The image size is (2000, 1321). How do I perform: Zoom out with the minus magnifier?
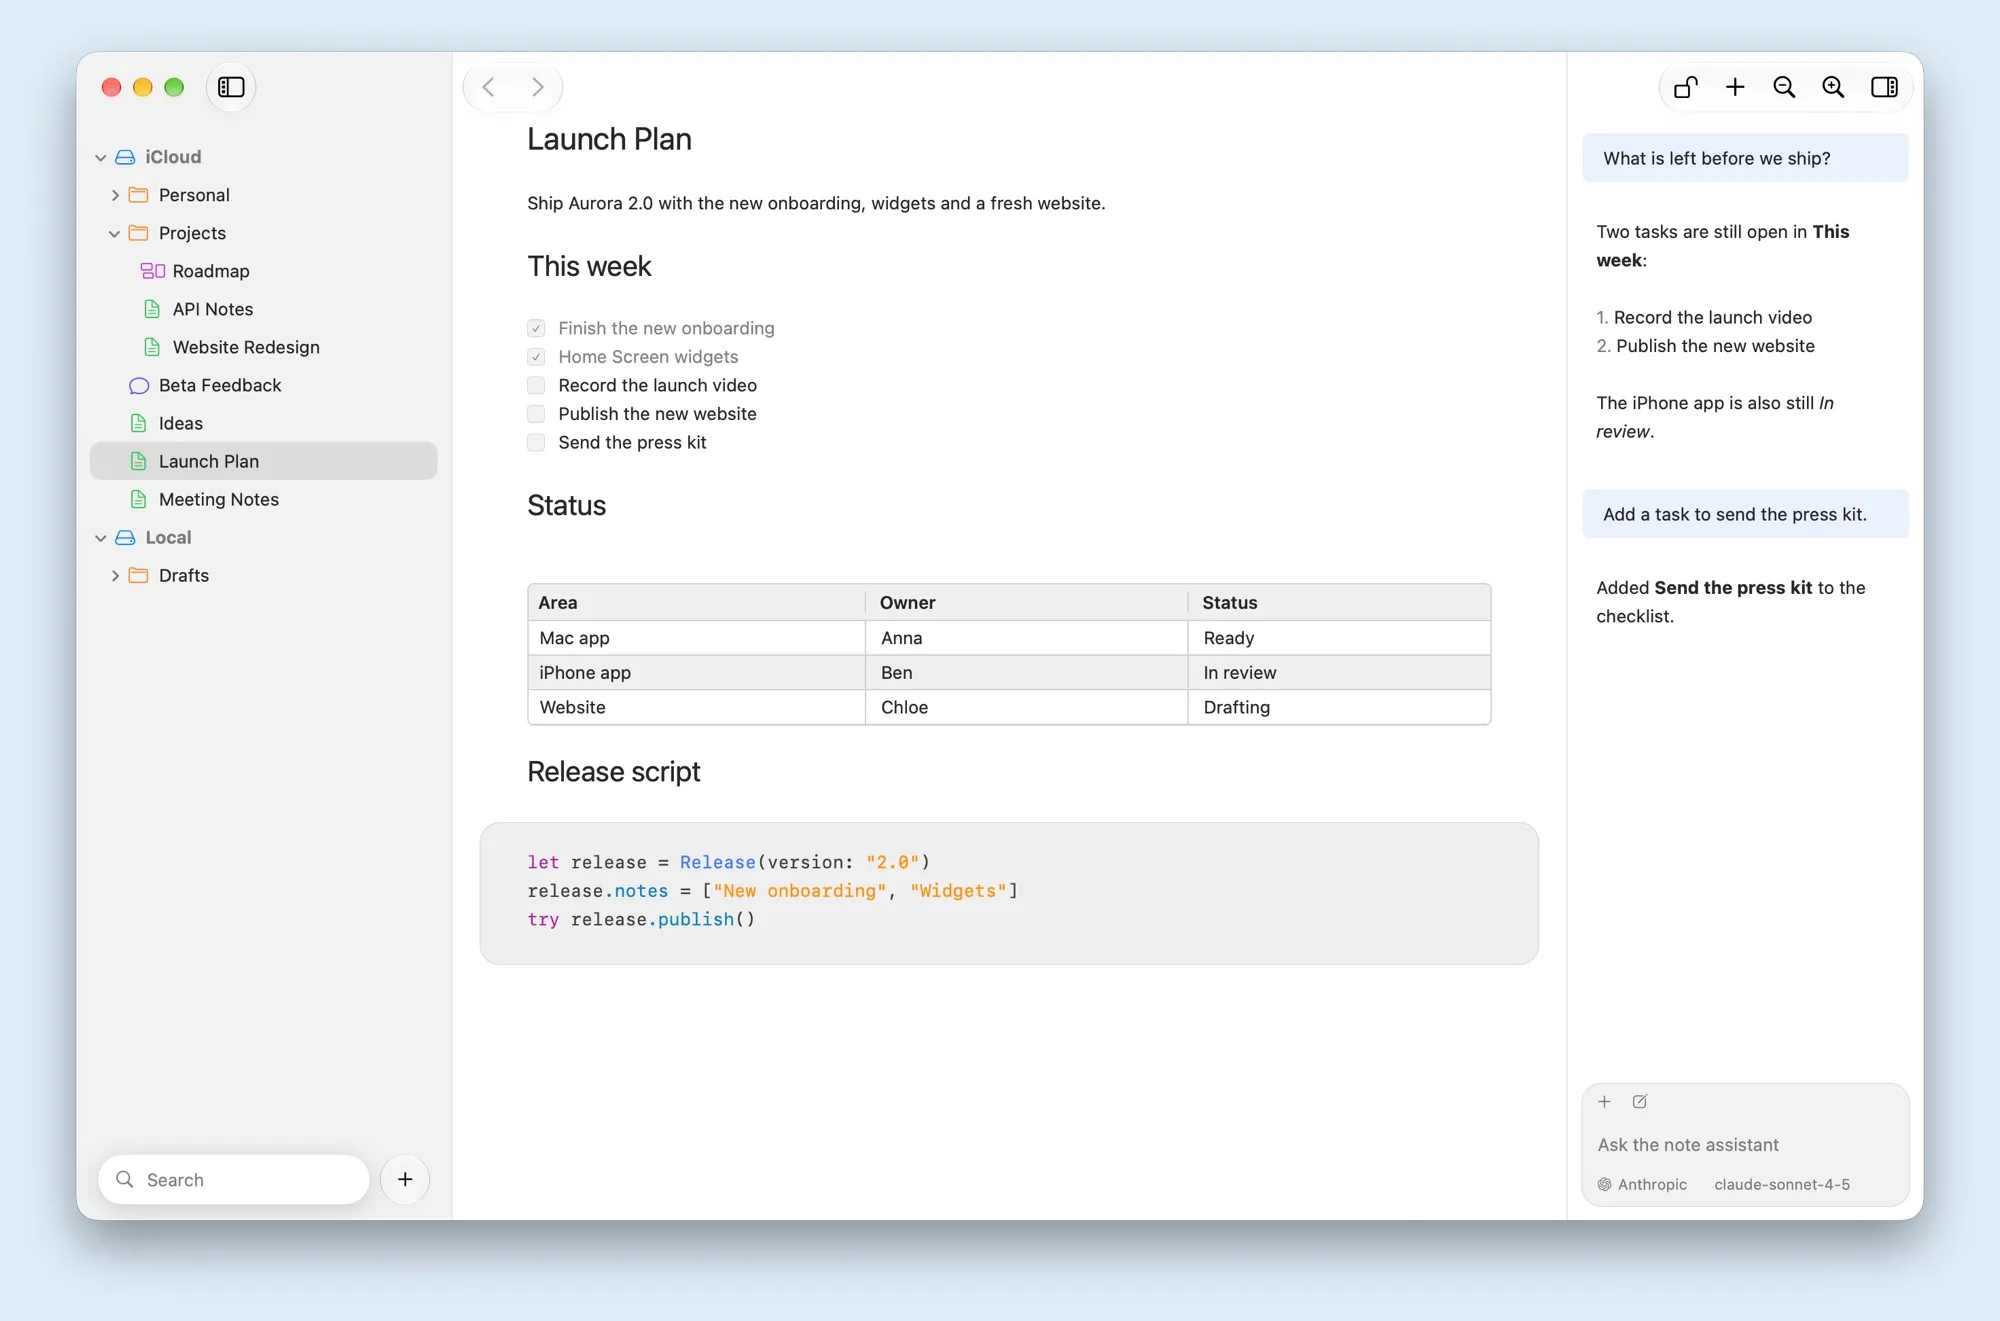click(x=1784, y=87)
